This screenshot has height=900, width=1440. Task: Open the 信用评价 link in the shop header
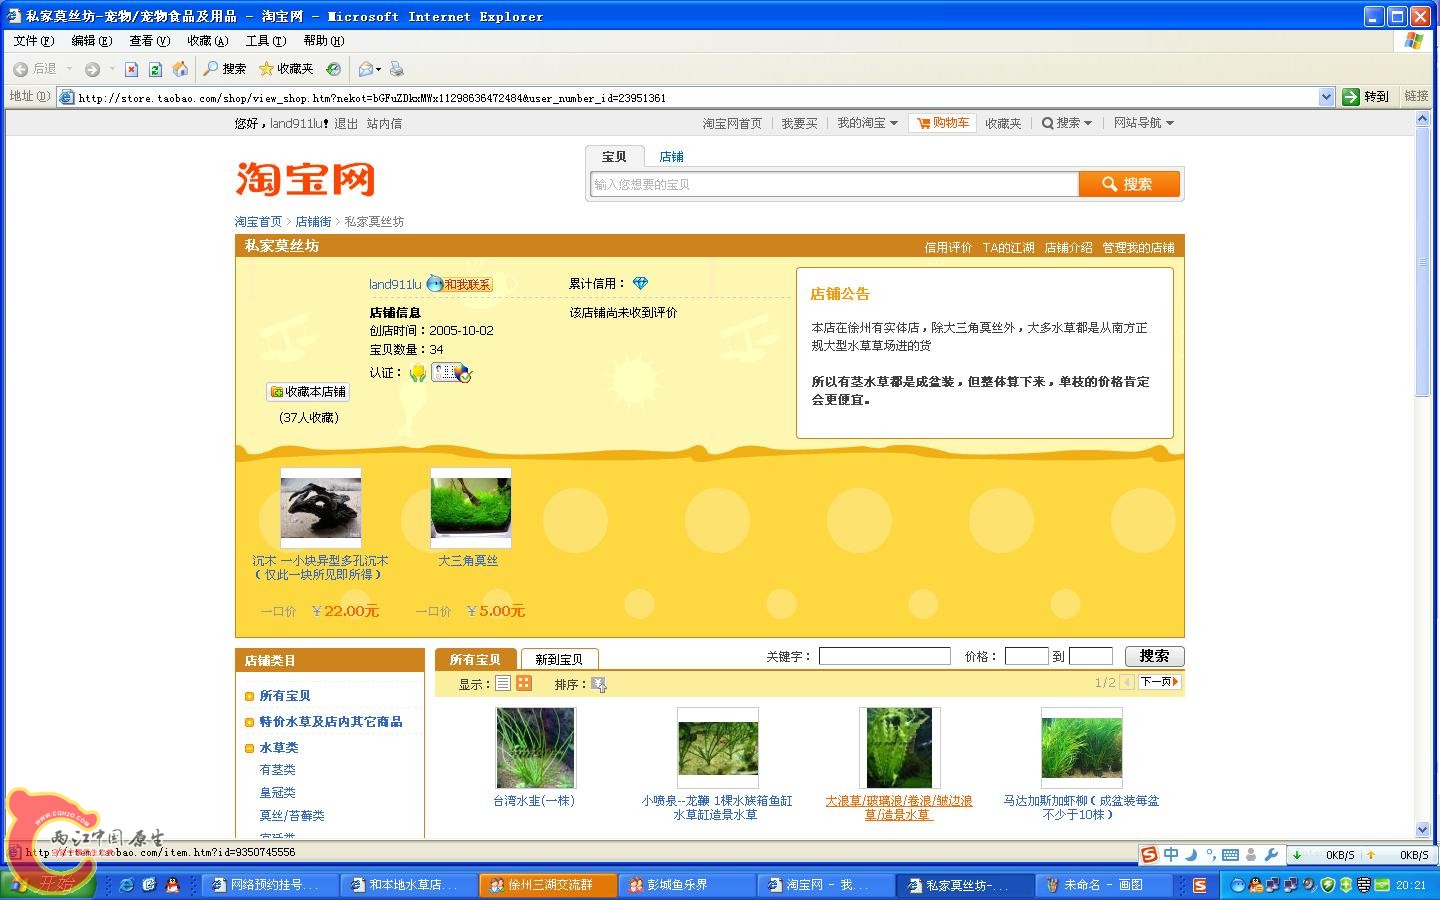[947, 247]
